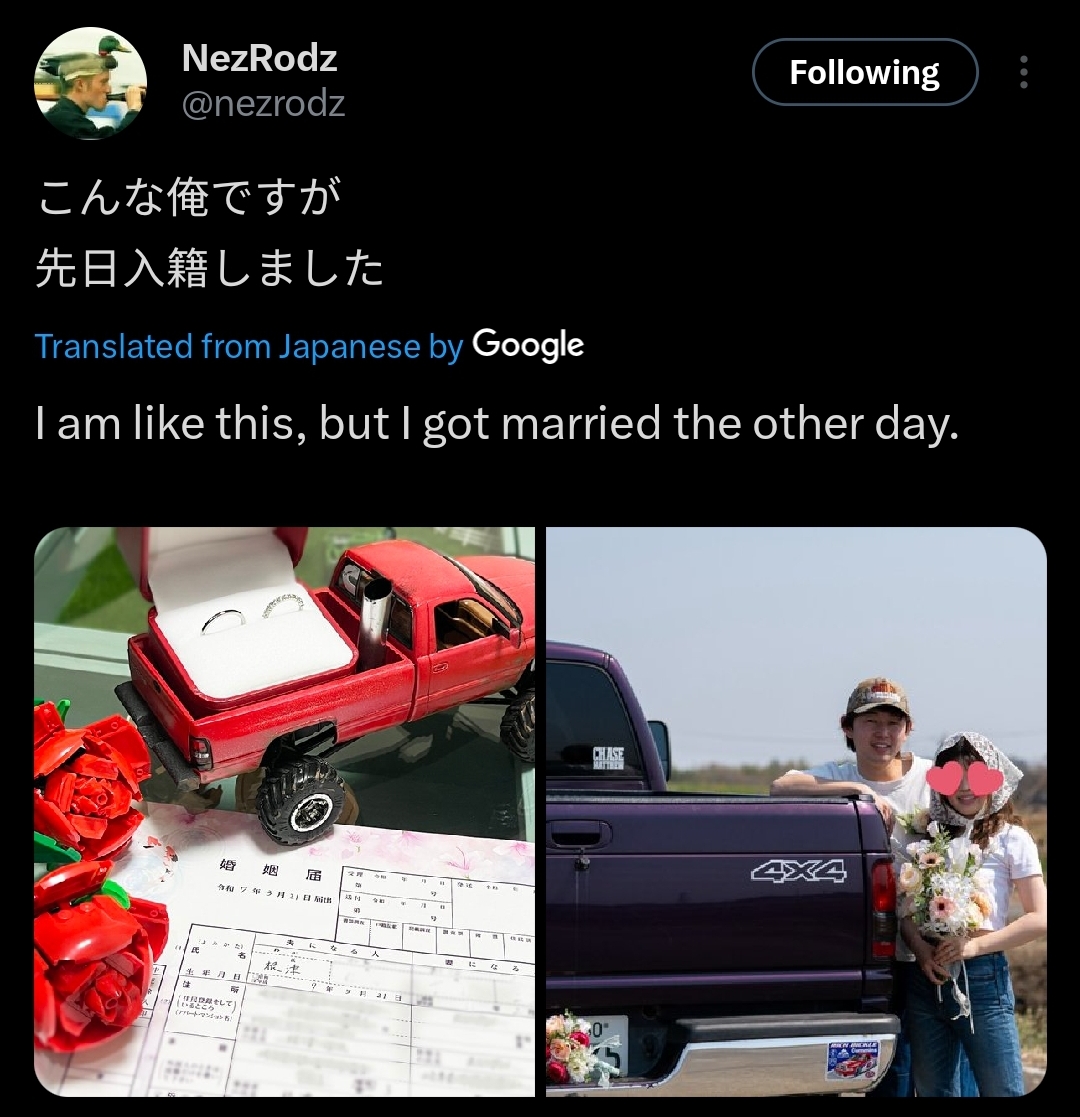Open the purple pickup truck couple photo
Viewport: 1080px width, 1117px height.
[796, 811]
